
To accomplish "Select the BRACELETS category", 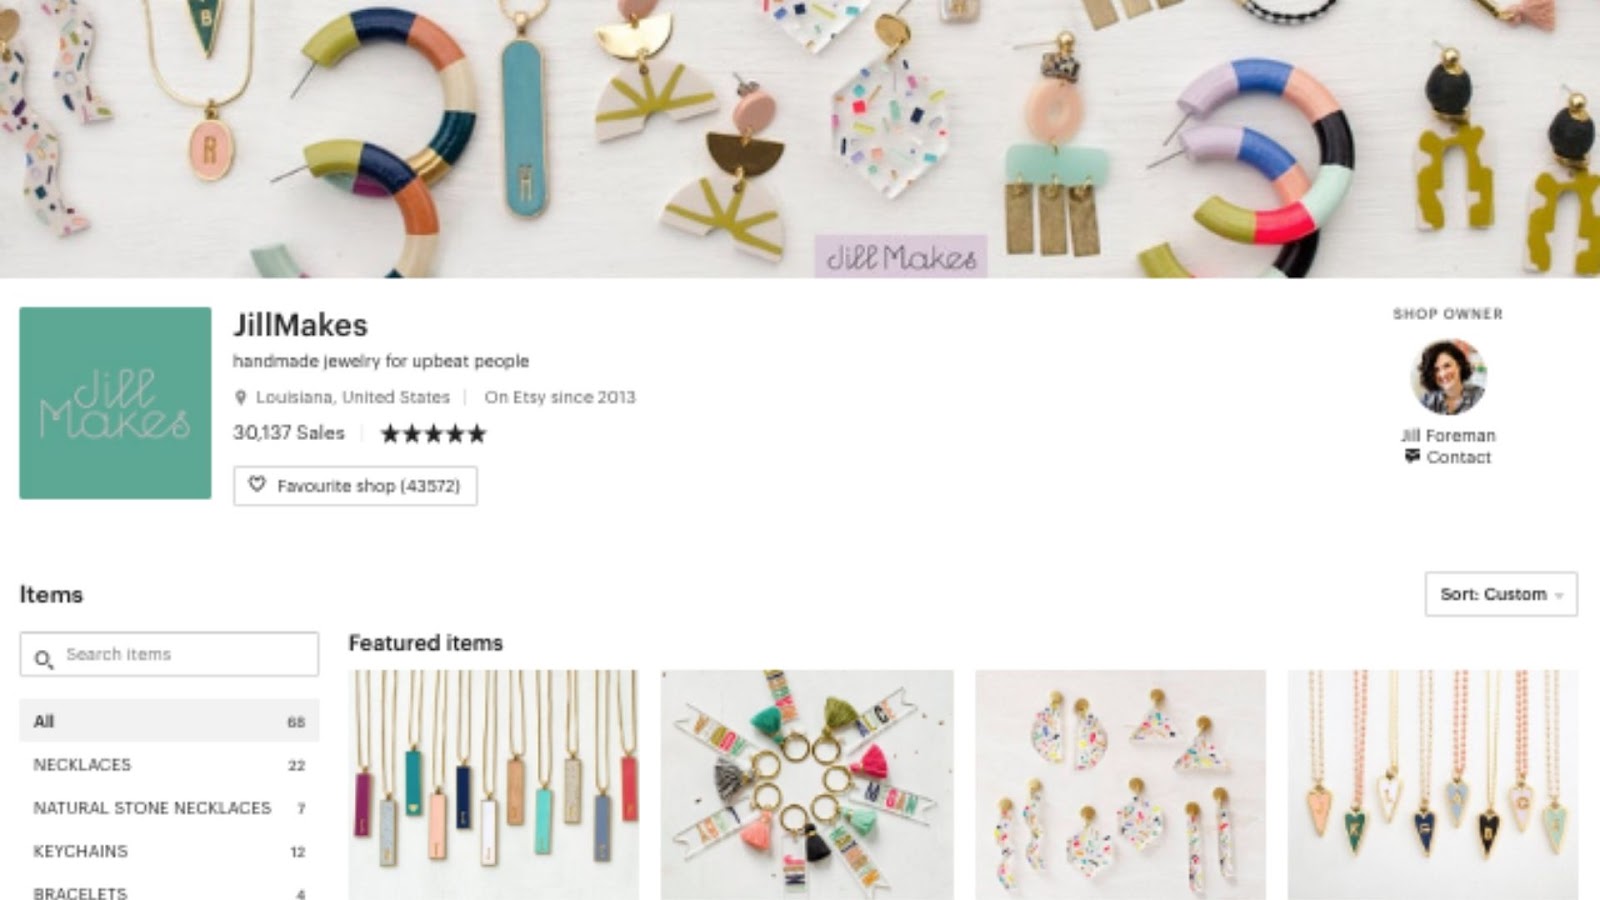I will pos(169,892).
